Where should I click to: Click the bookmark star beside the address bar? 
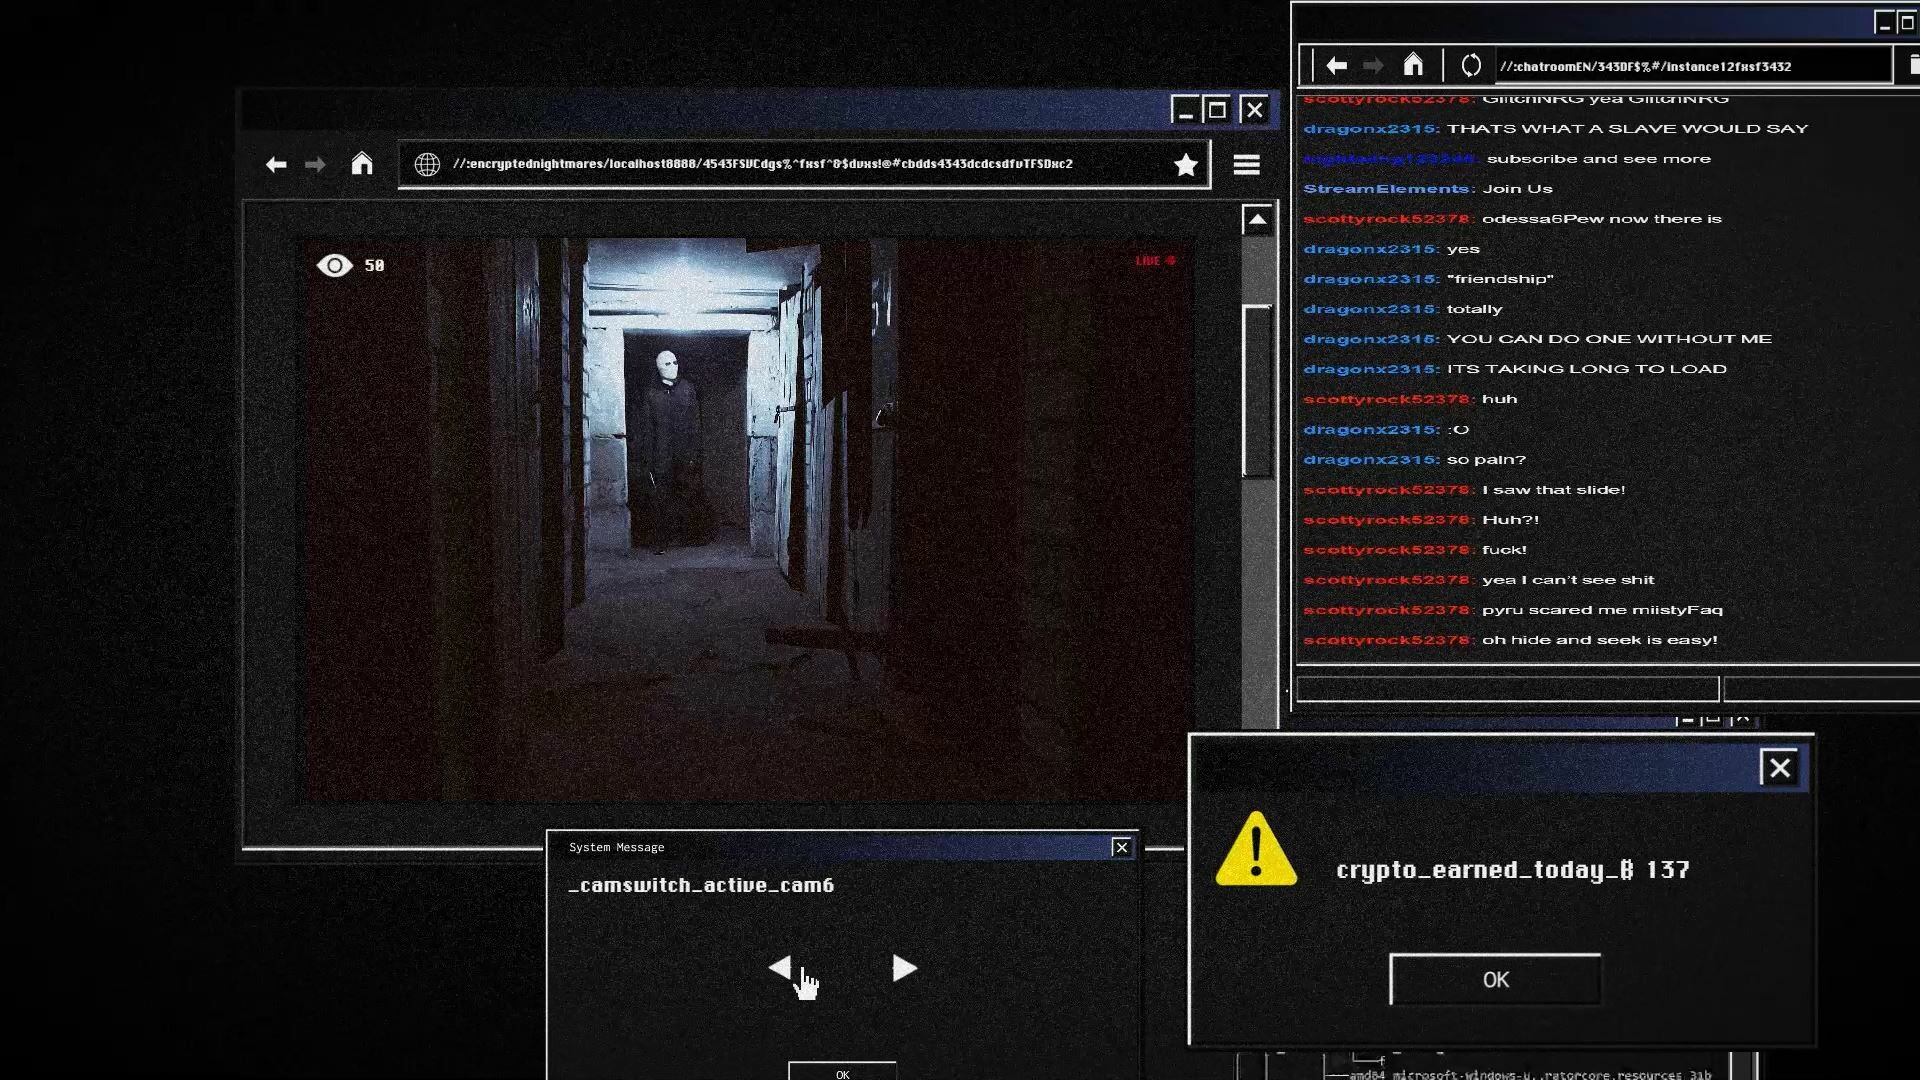tap(1186, 164)
